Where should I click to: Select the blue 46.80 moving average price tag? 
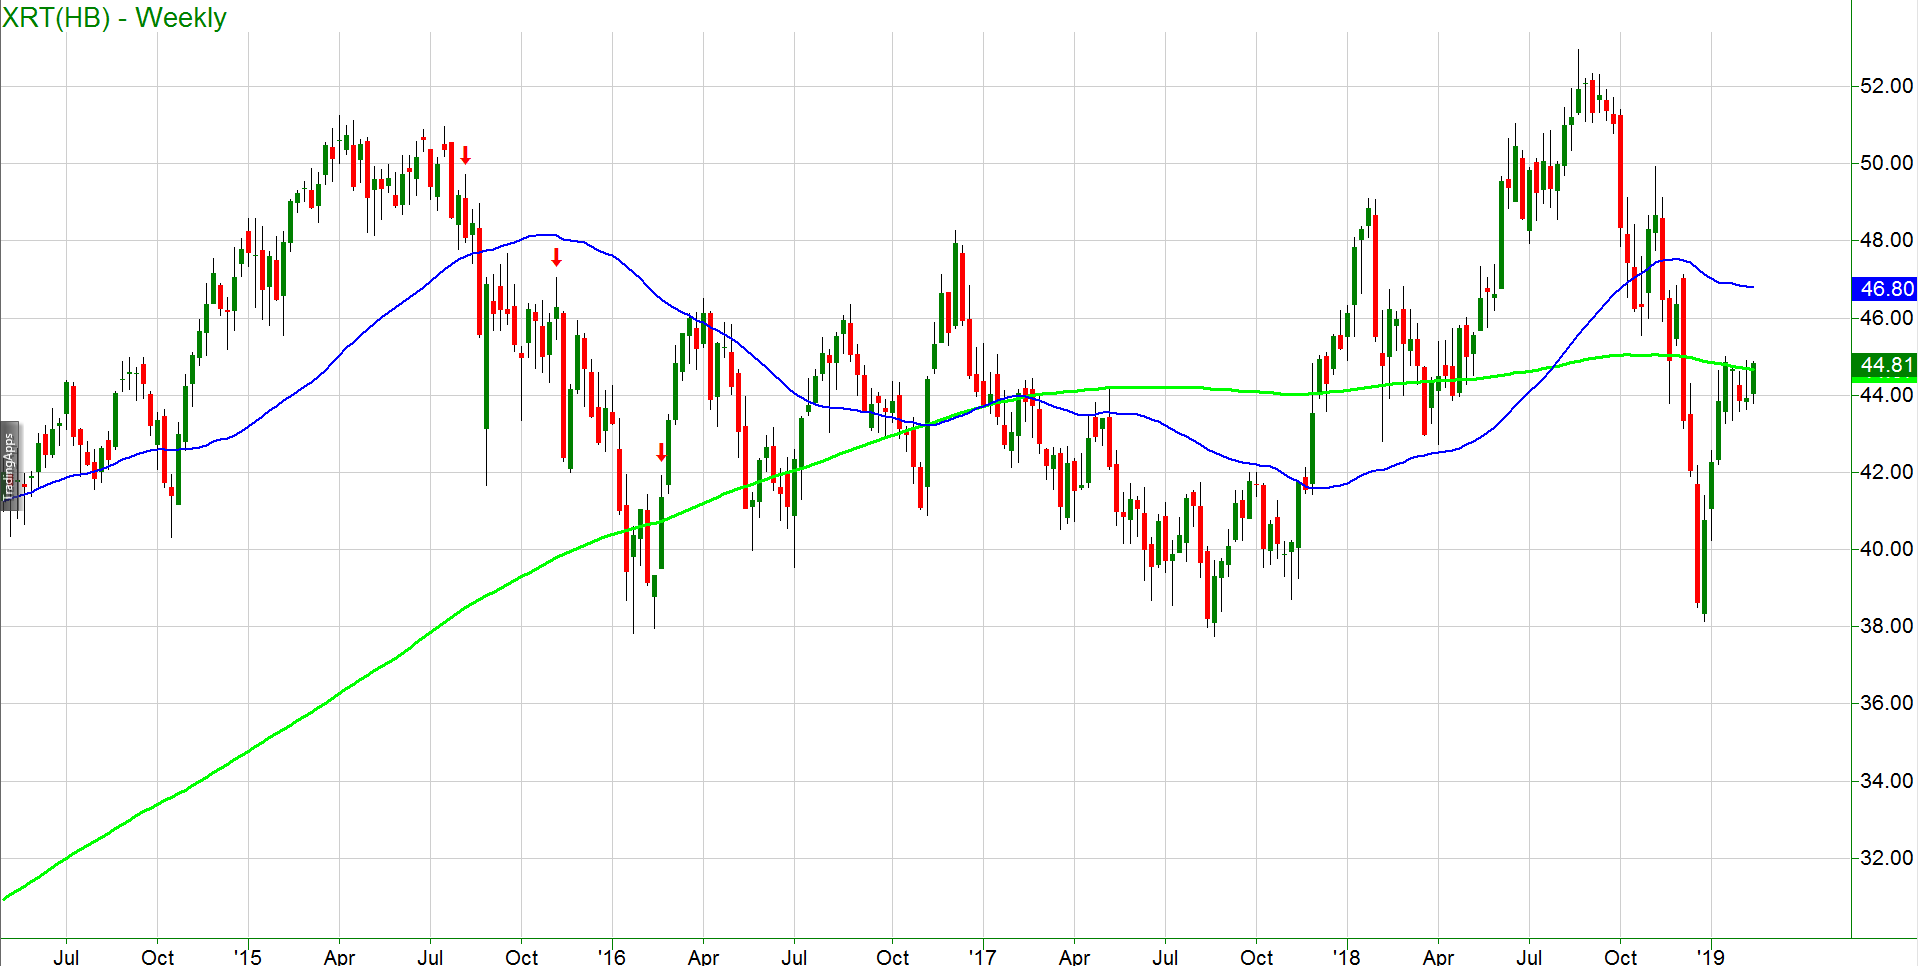pos(1885,289)
